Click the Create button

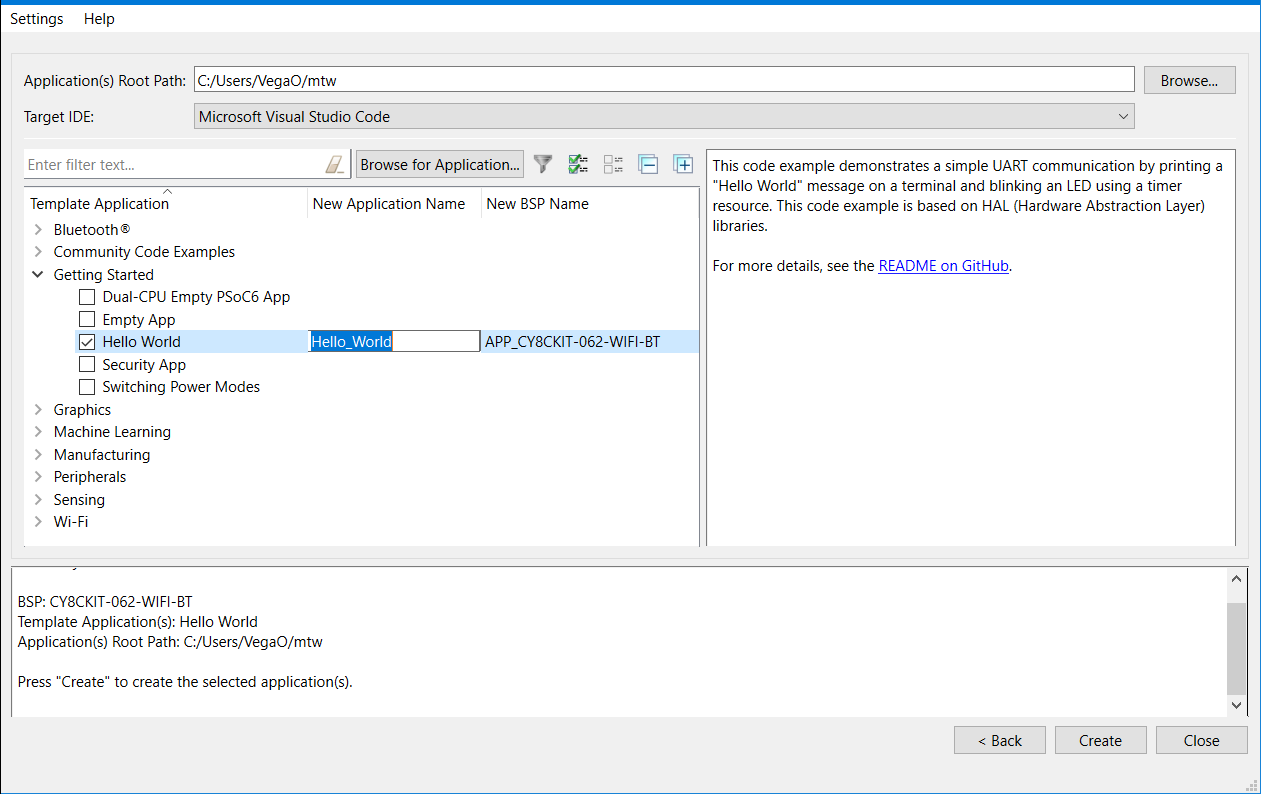(x=1100, y=741)
